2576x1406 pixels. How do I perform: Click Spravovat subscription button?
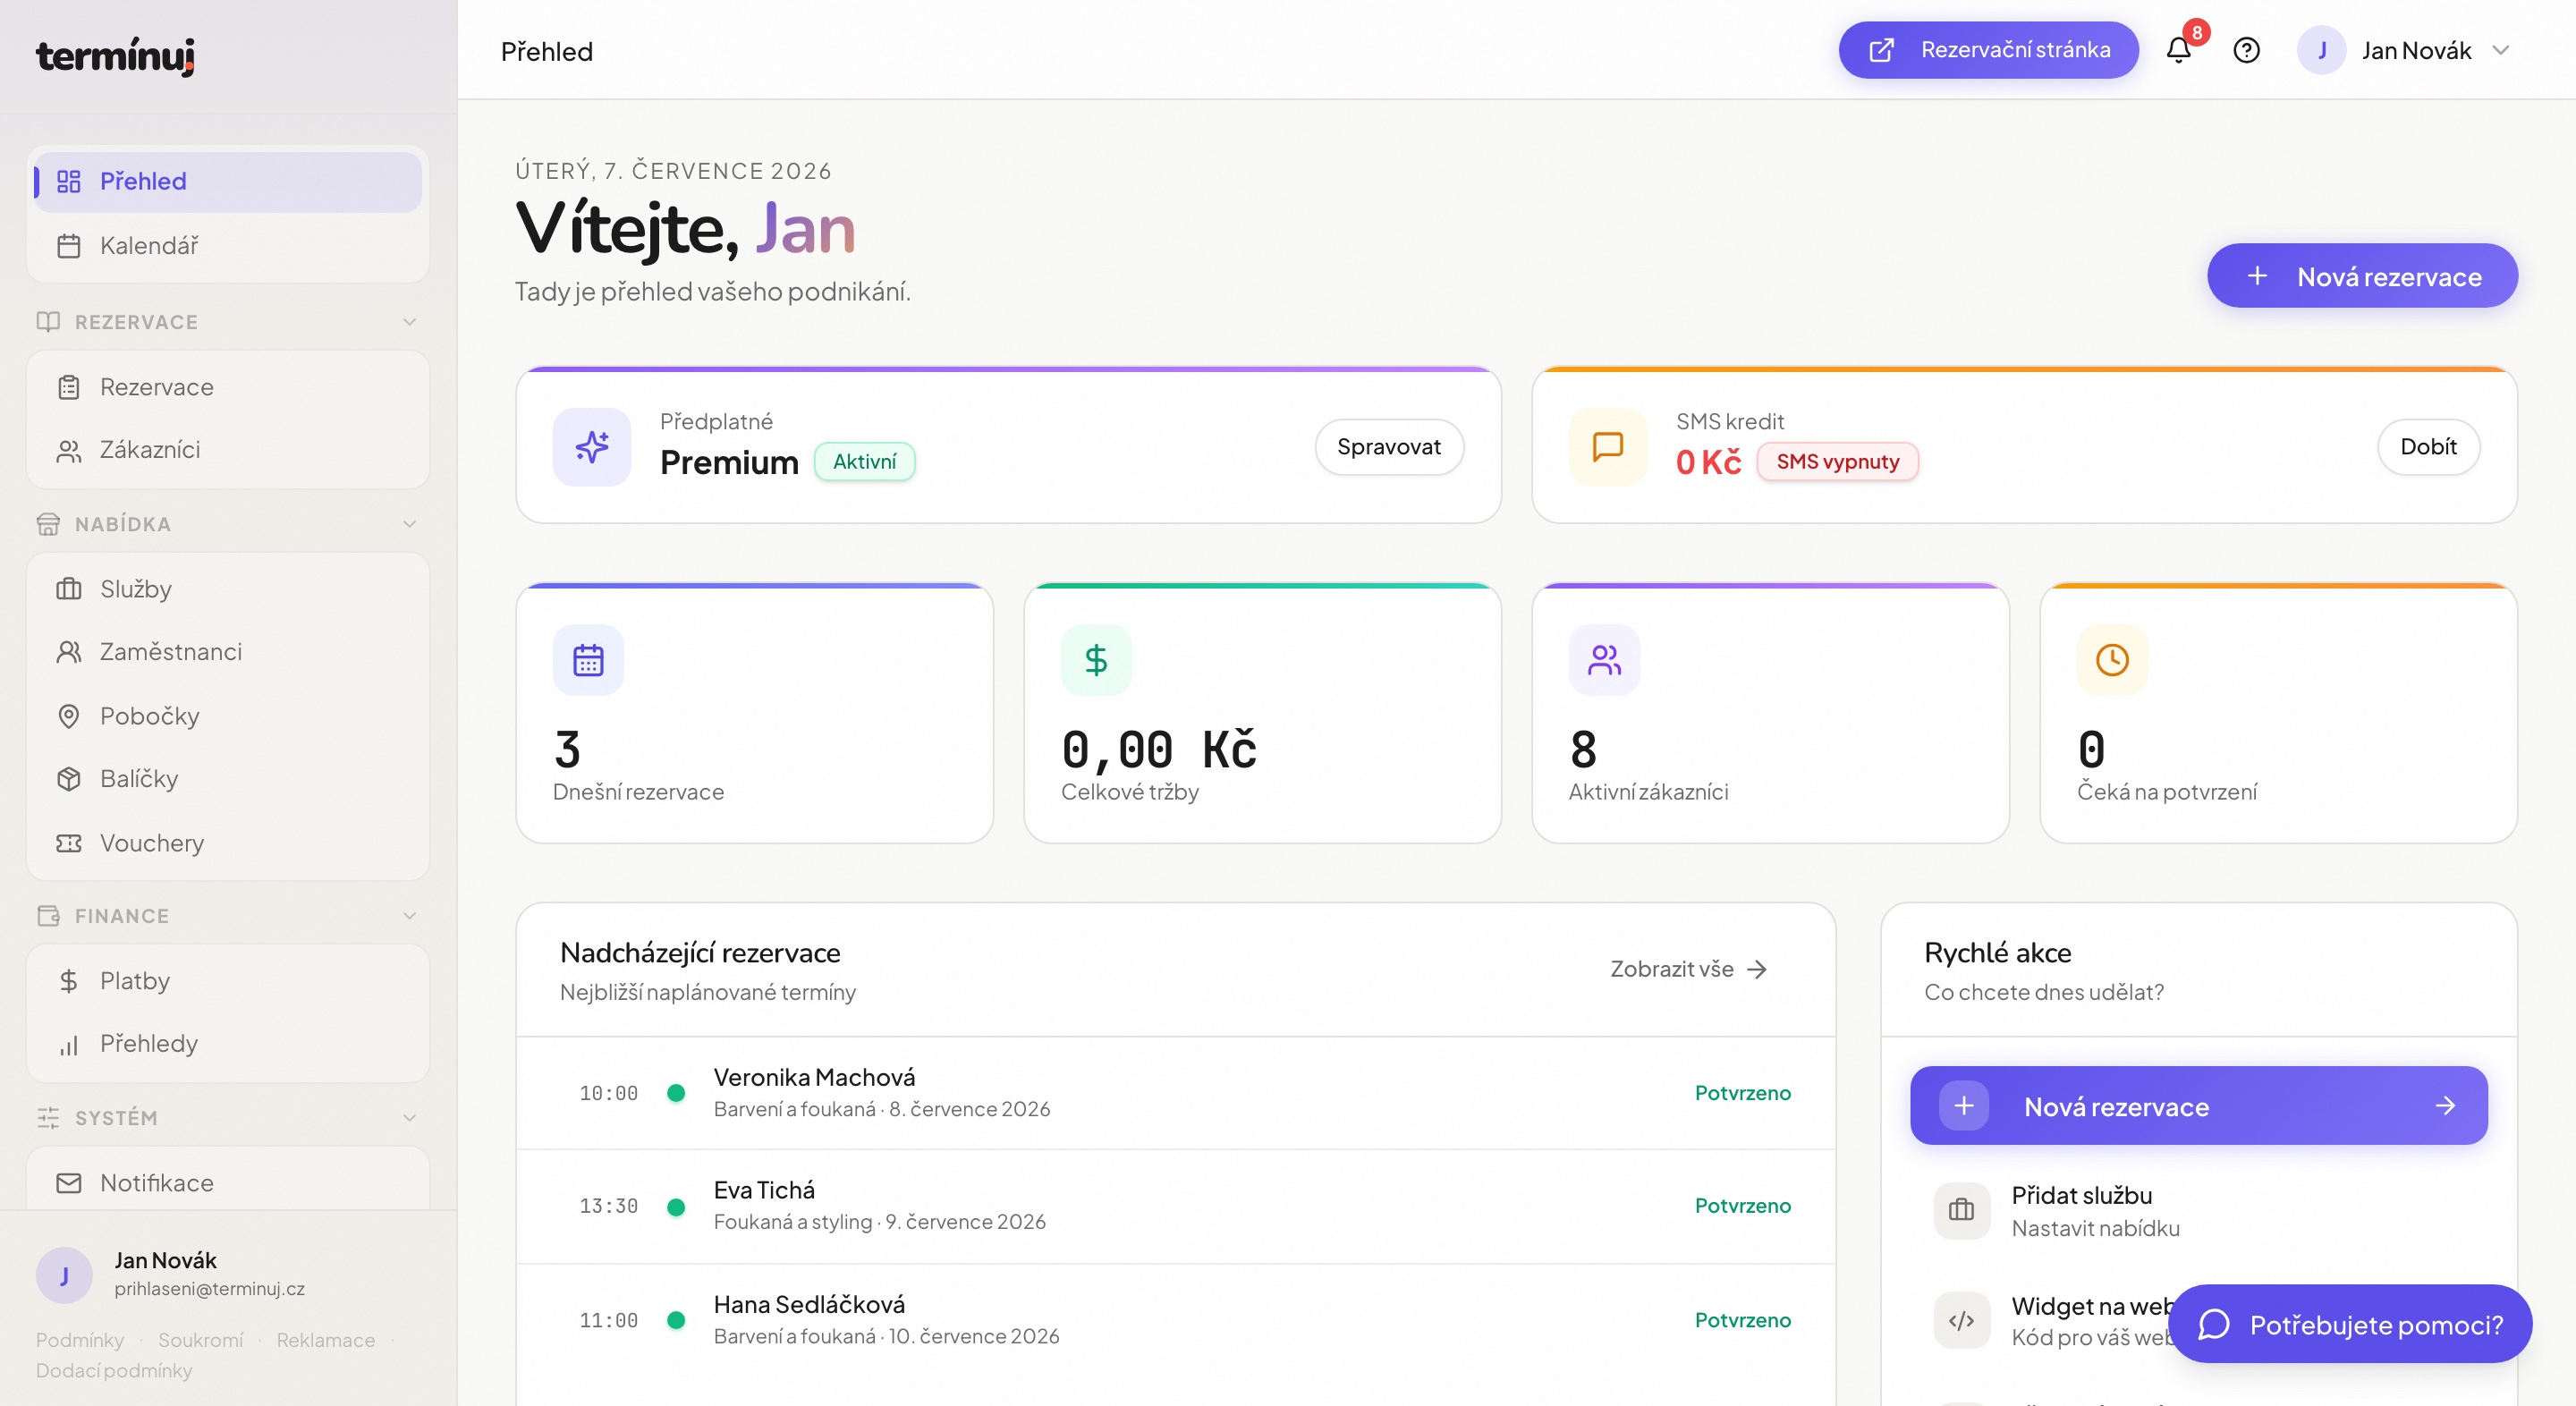click(x=1389, y=447)
